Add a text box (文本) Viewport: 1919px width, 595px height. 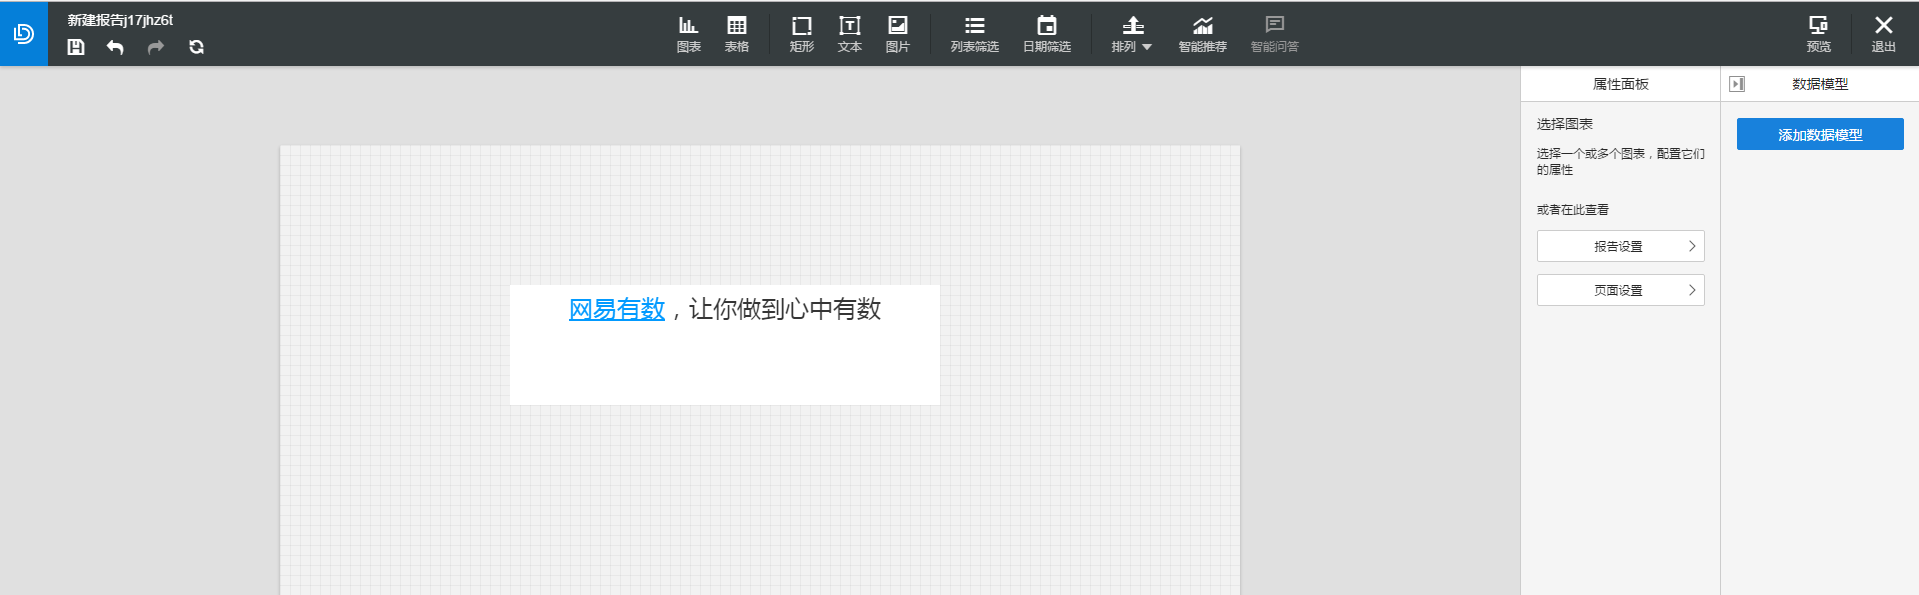point(850,34)
